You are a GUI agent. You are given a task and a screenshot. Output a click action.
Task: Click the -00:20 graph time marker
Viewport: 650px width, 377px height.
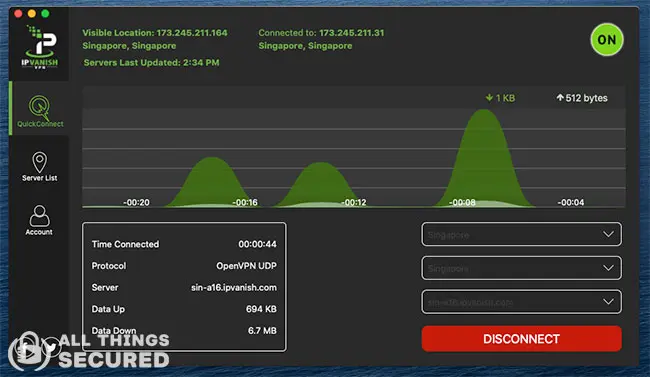[x=136, y=202]
